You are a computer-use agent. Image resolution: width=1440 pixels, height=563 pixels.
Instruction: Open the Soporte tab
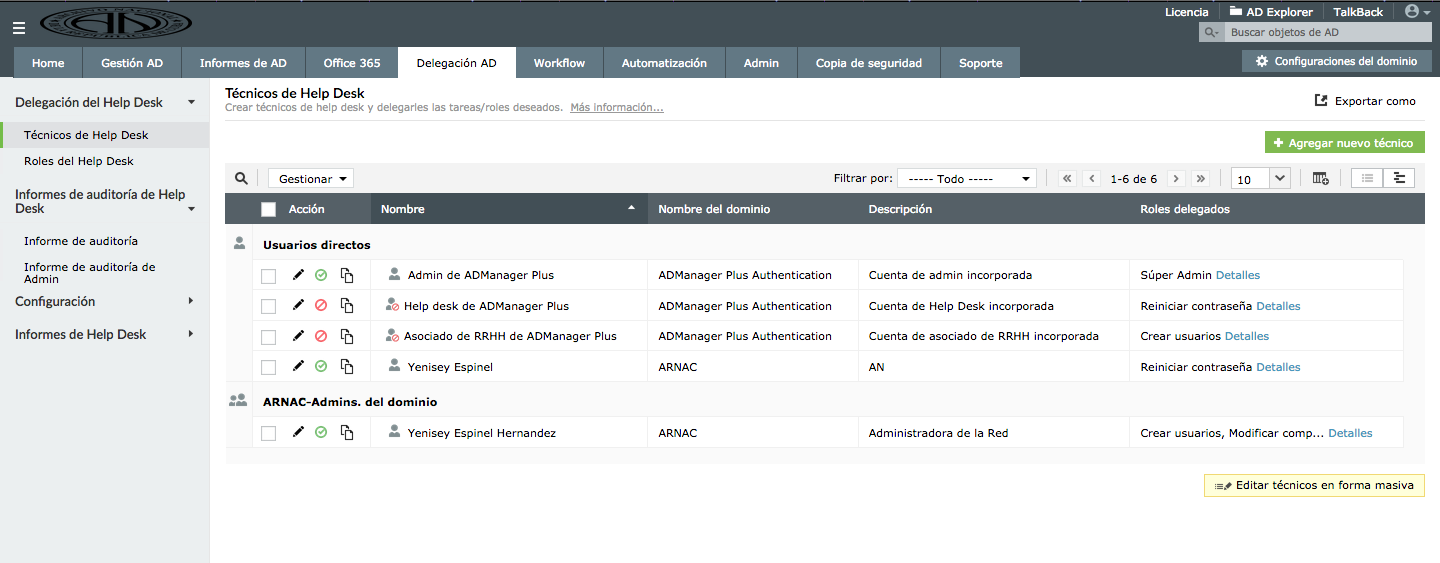[x=981, y=62]
